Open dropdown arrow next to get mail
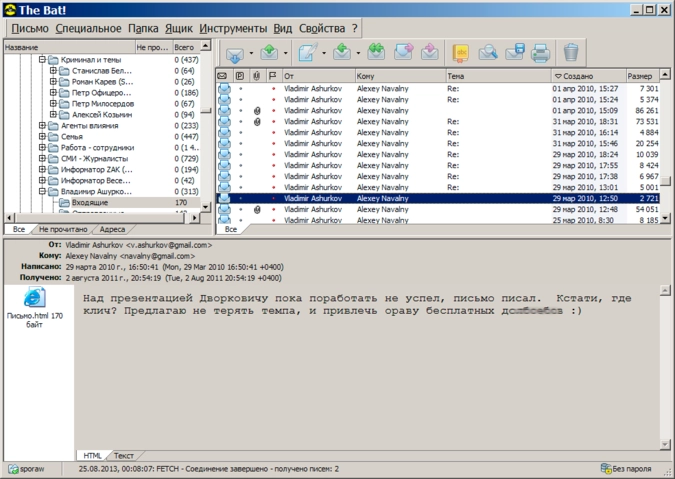Screen dimensions: 675x479 pos(250,53)
